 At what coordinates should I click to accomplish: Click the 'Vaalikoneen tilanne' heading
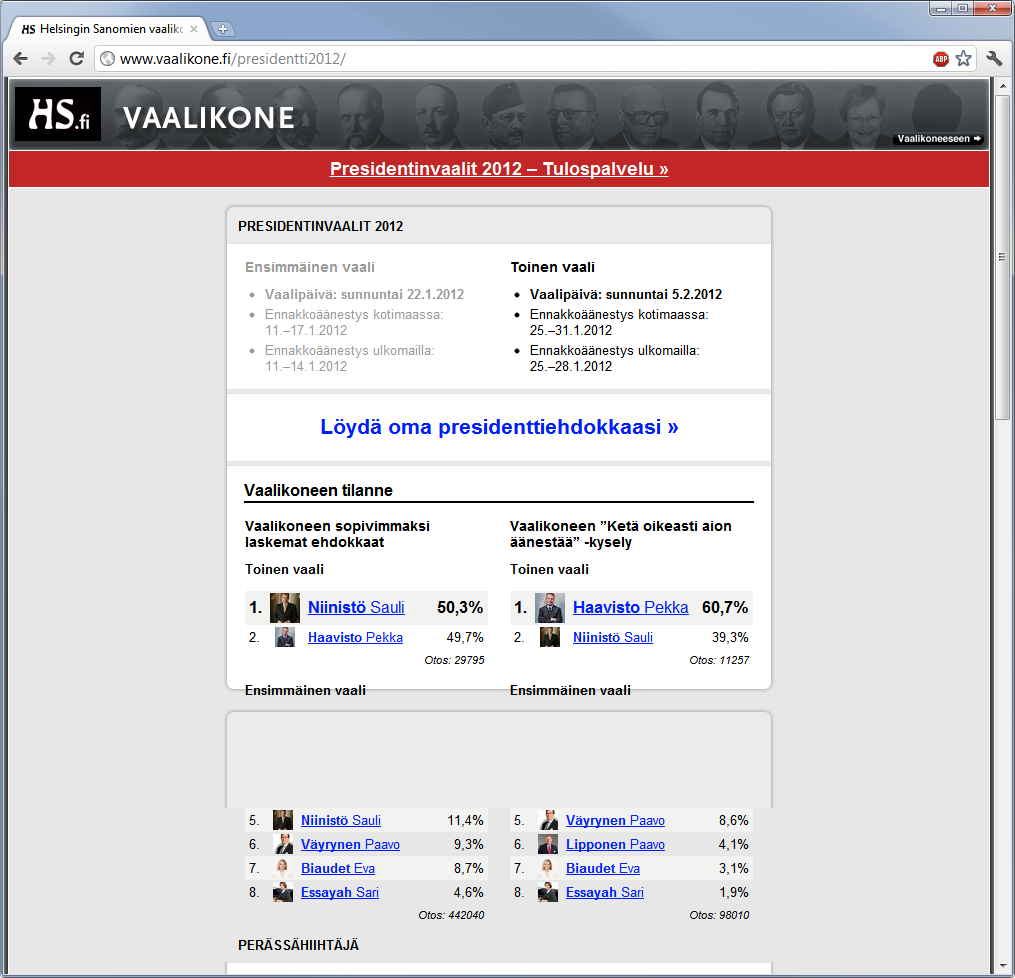click(318, 491)
